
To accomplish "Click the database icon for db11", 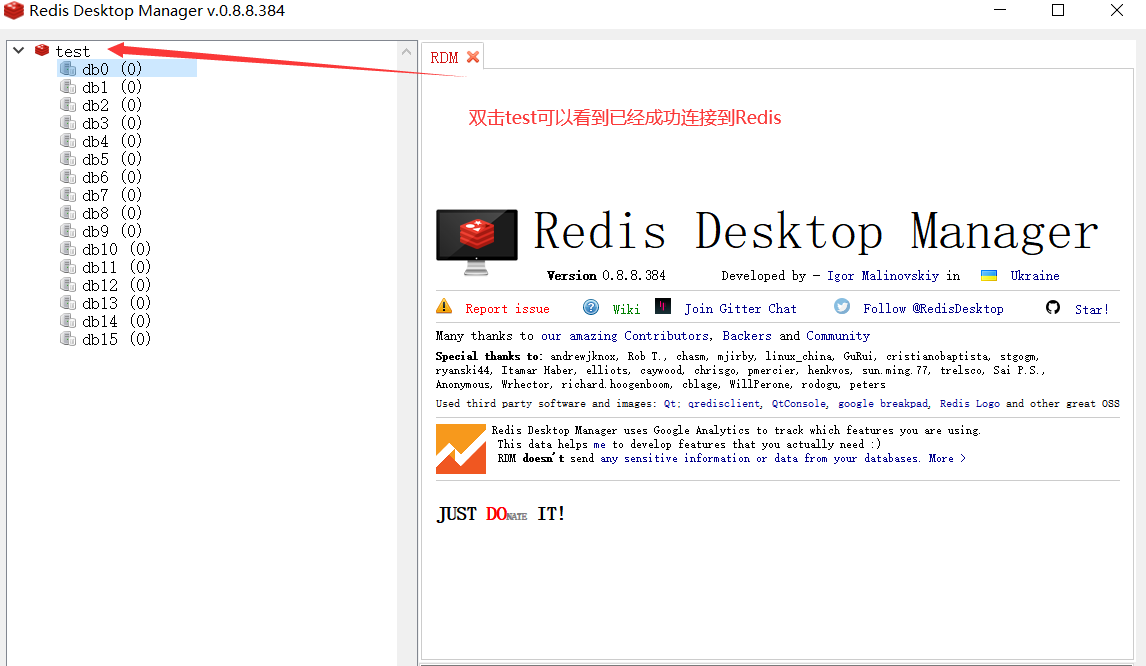I will (68, 267).
